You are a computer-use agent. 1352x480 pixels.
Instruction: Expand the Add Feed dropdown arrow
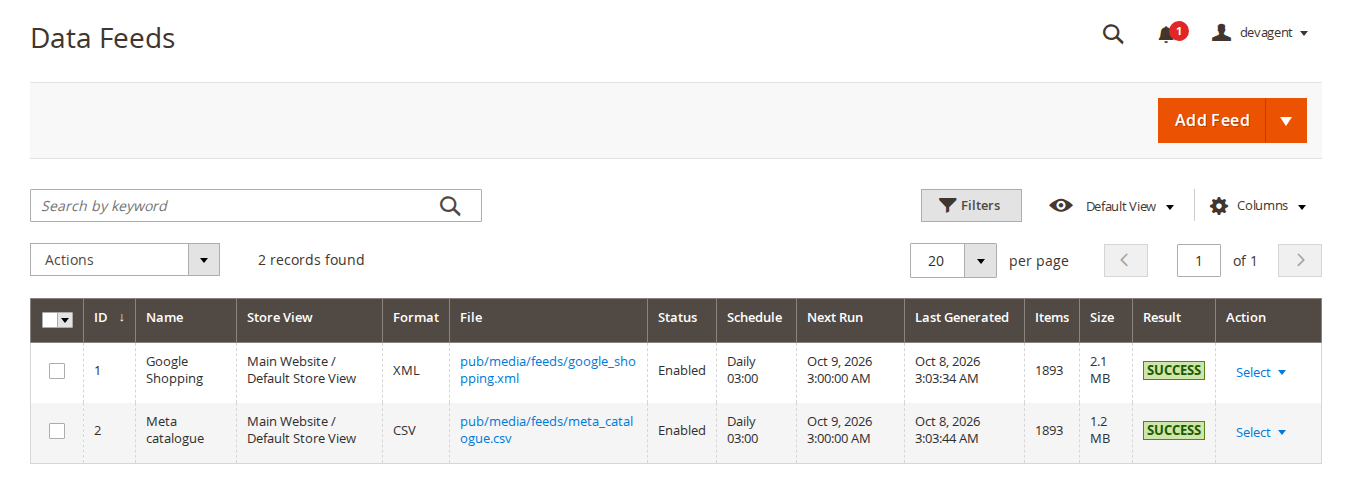1286,120
